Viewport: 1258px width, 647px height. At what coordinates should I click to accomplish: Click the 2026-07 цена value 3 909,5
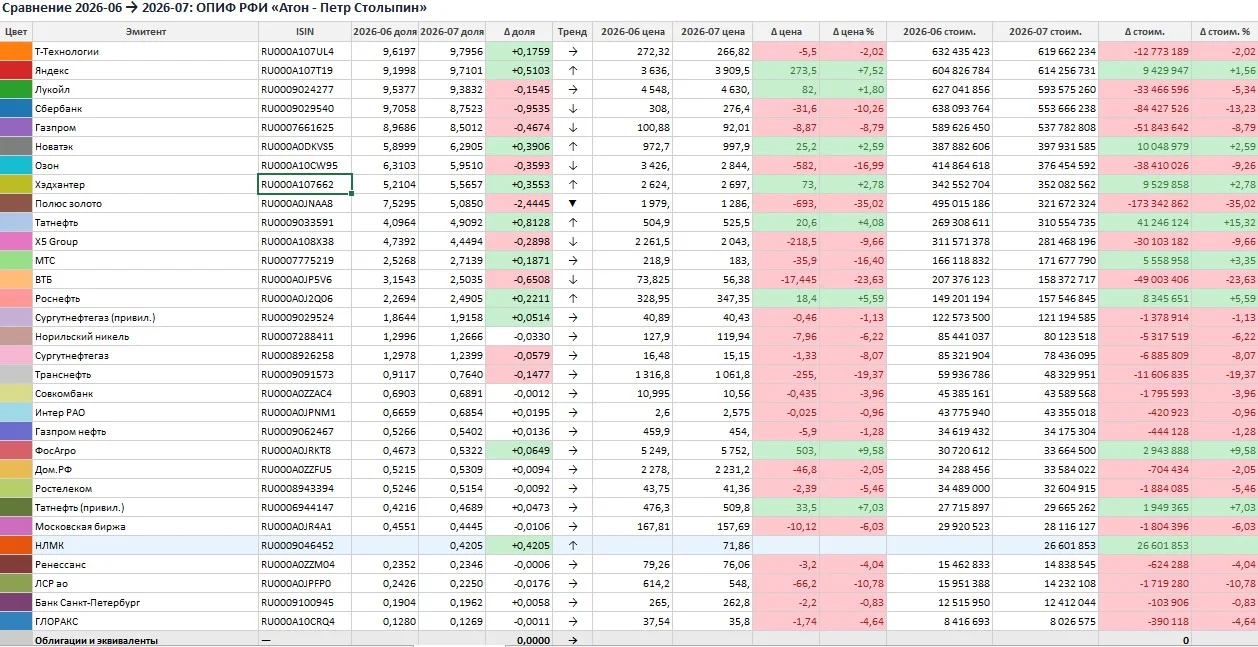[713, 70]
